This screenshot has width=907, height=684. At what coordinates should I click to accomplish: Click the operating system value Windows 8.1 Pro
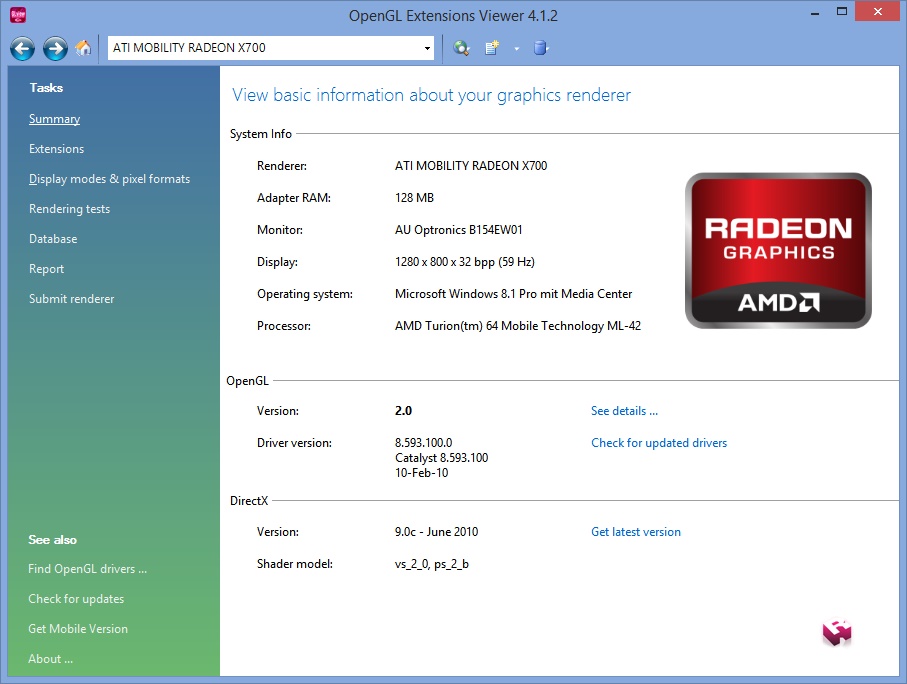514,294
